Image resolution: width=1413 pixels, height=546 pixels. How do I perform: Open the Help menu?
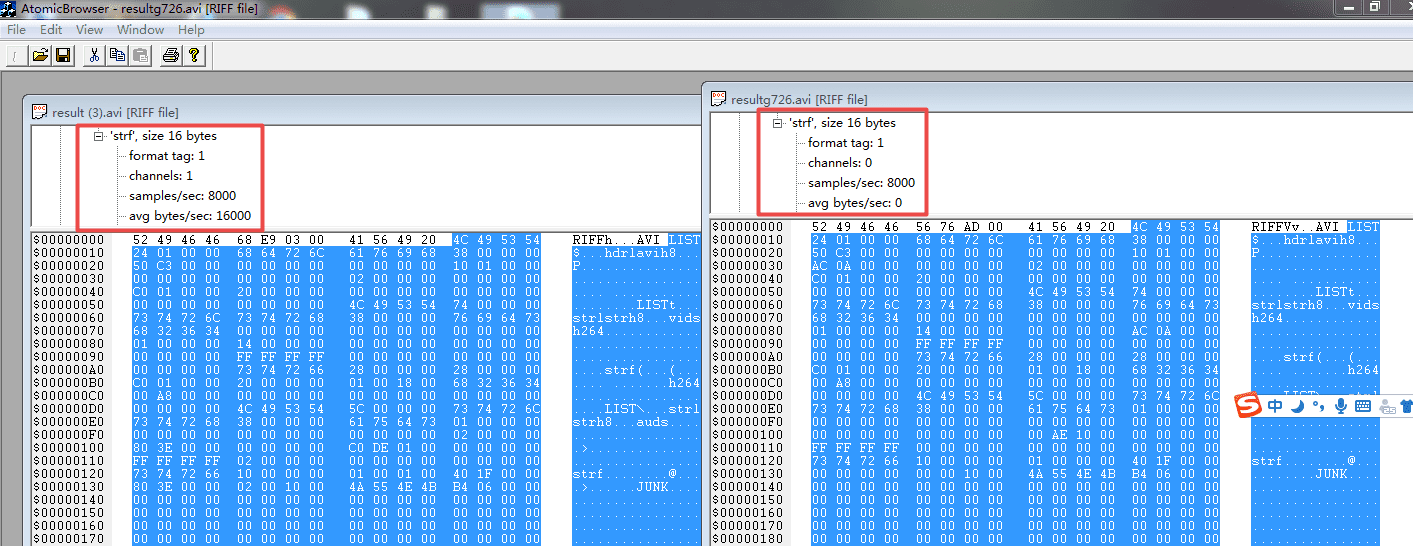[x=191, y=30]
